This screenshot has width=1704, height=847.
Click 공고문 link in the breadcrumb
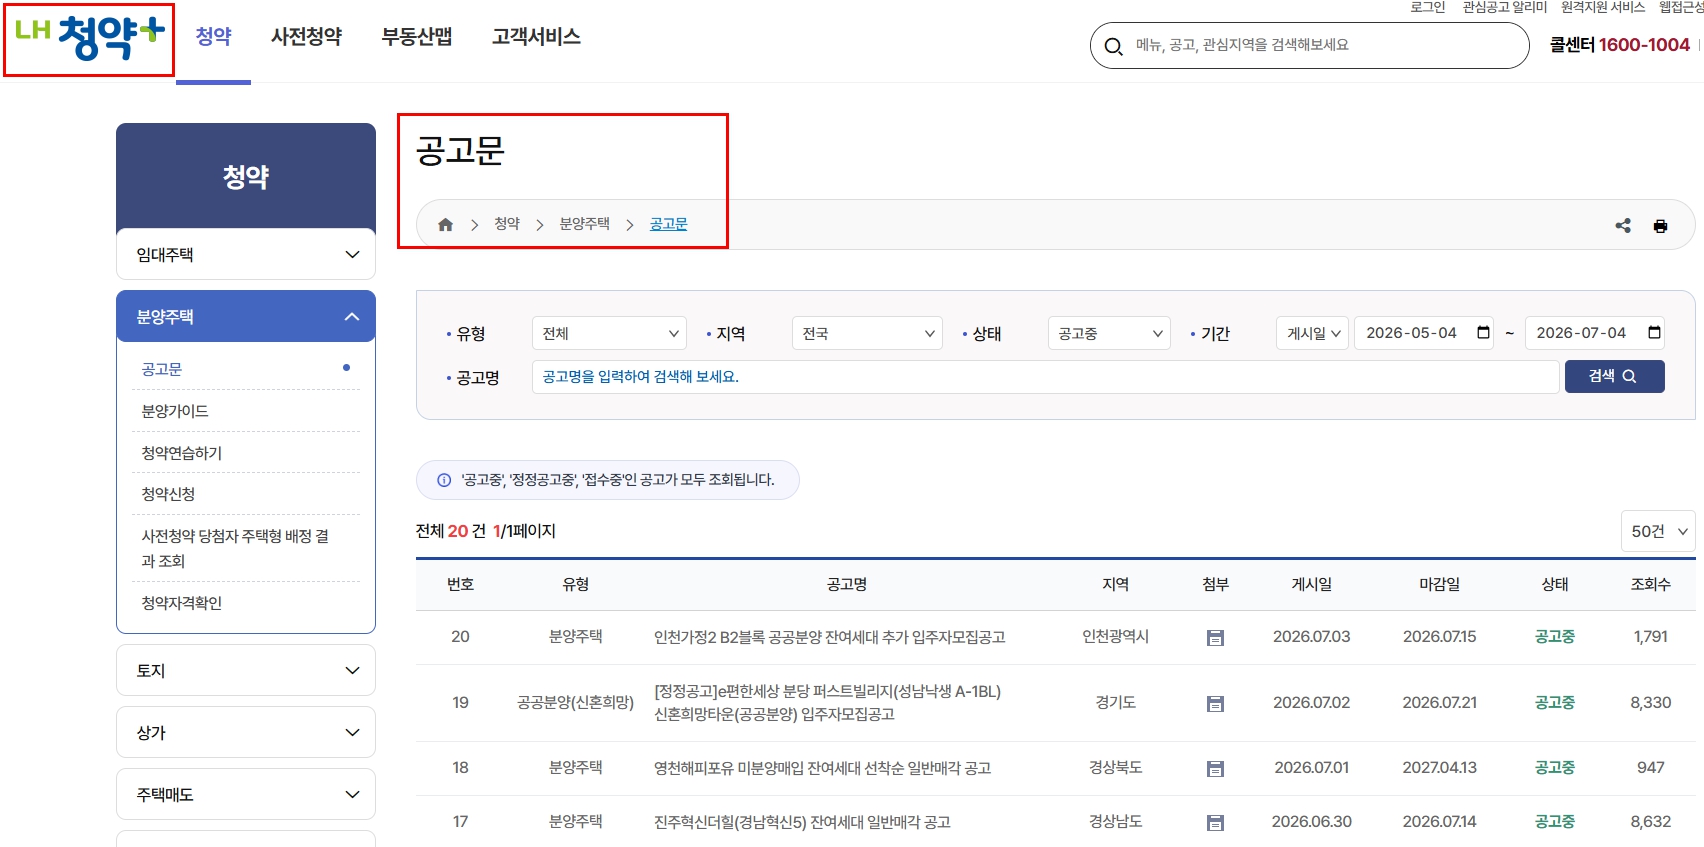[669, 224]
